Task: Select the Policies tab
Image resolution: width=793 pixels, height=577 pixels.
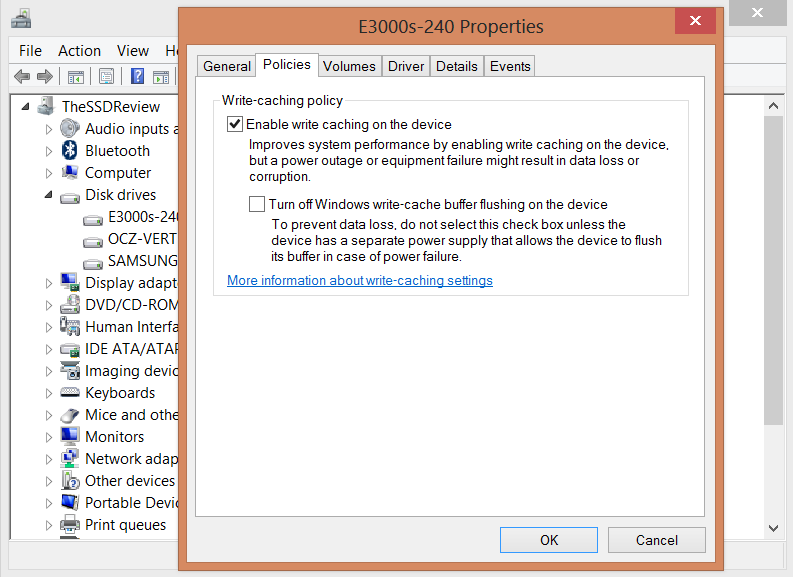Action: click(x=287, y=65)
